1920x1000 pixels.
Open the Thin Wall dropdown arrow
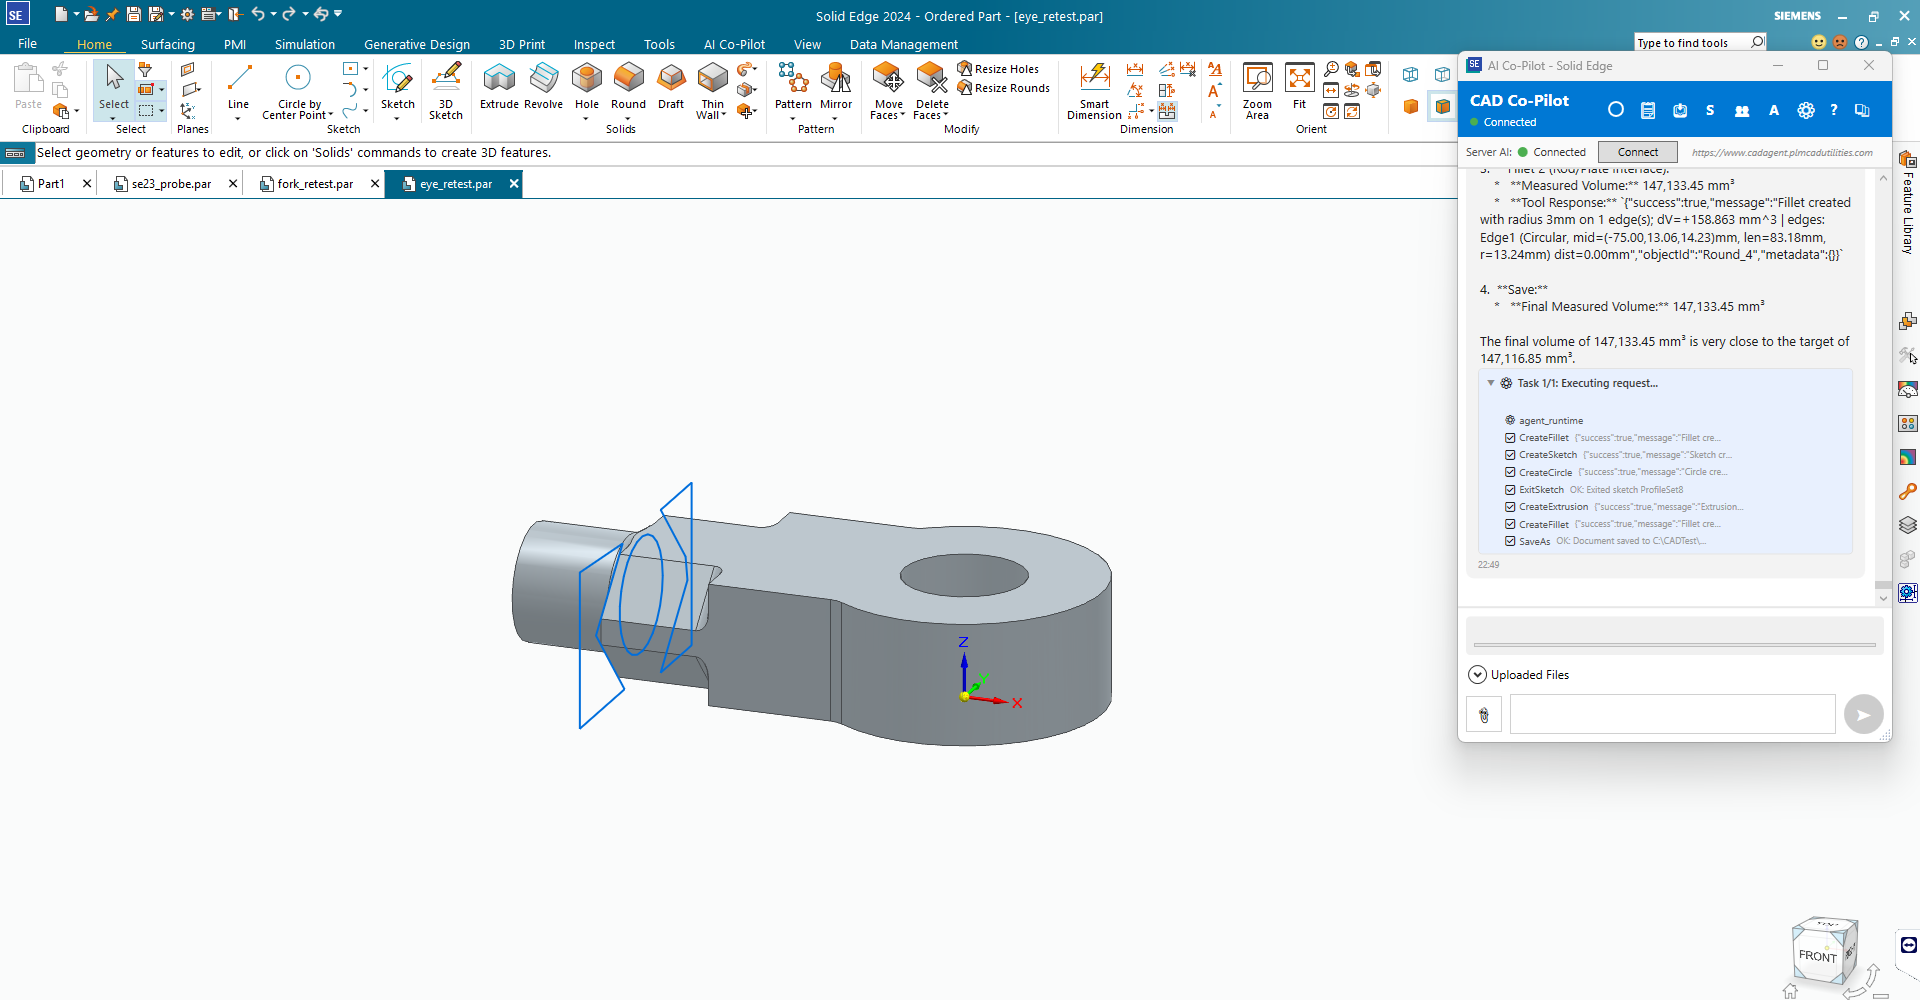pyautogui.click(x=723, y=115)
